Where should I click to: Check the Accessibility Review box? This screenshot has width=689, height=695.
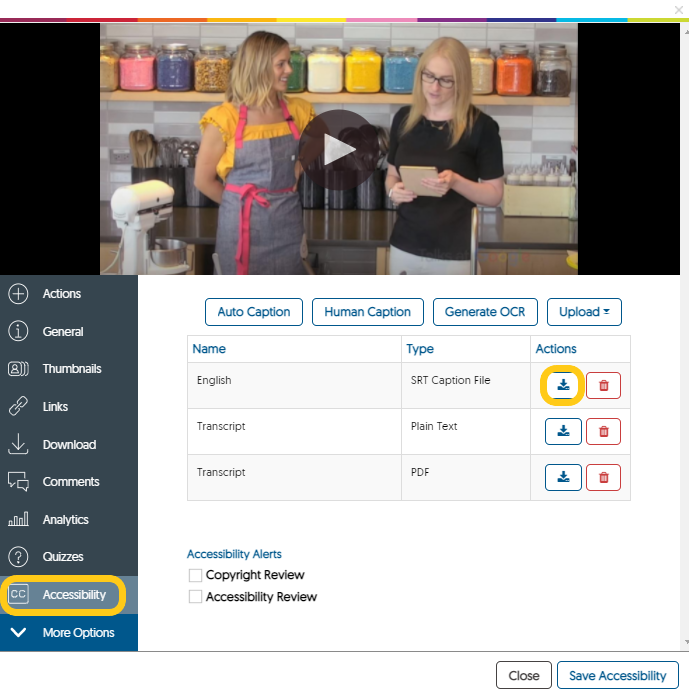196,597
